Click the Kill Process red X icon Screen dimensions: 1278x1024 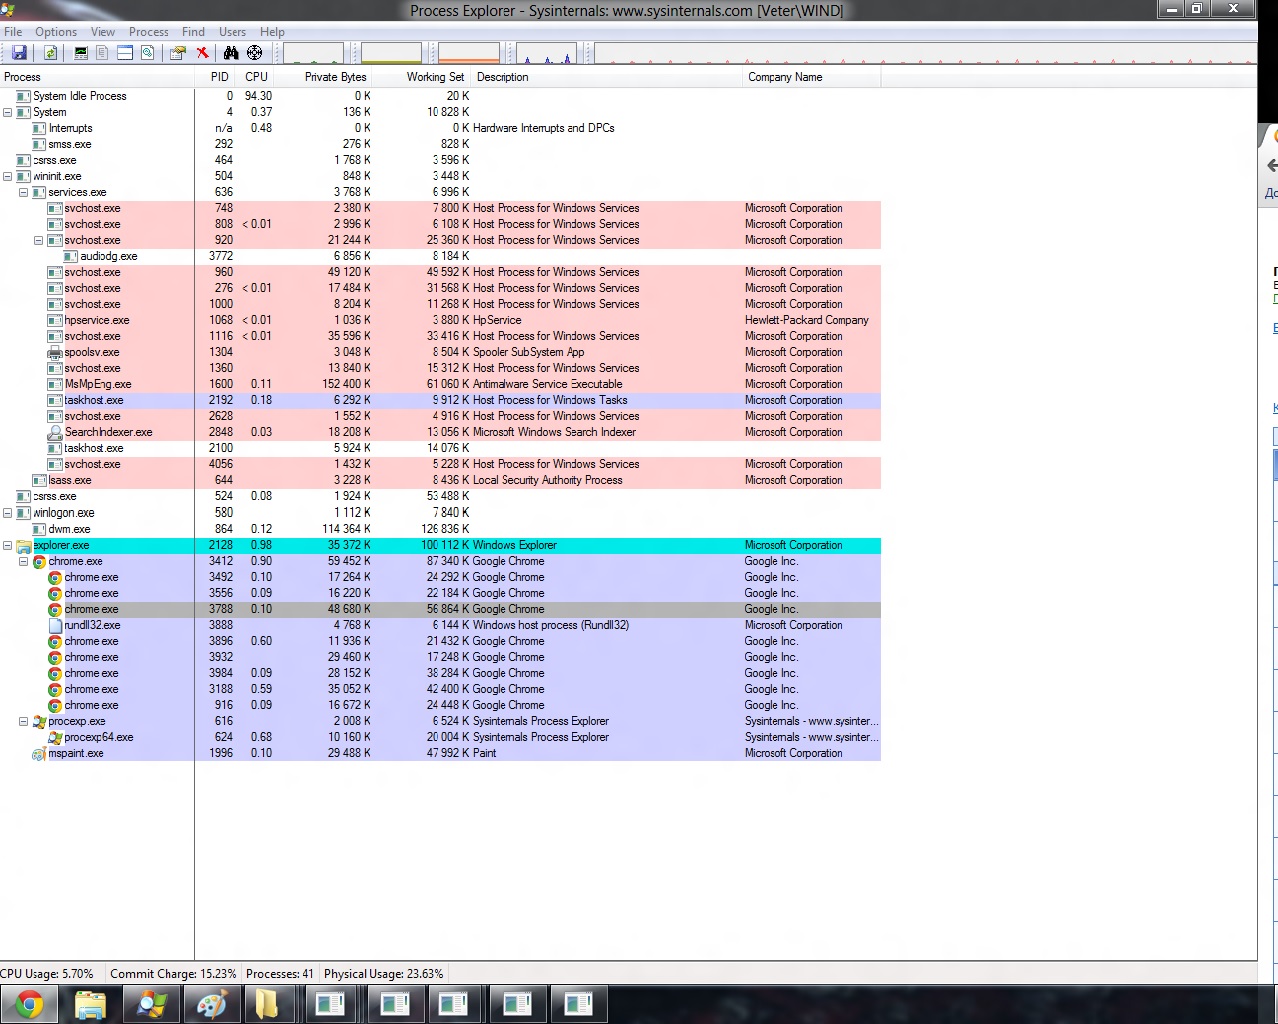(x=202, y=53)
